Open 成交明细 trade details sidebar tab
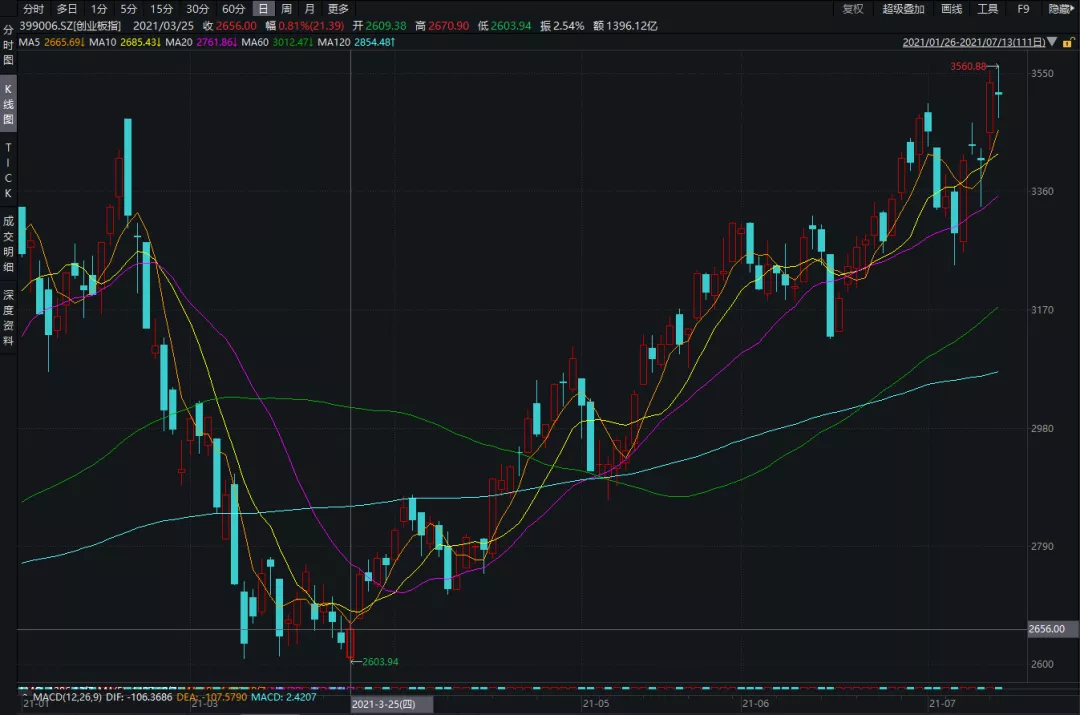 pyautogui.click(x=8, y=244)
